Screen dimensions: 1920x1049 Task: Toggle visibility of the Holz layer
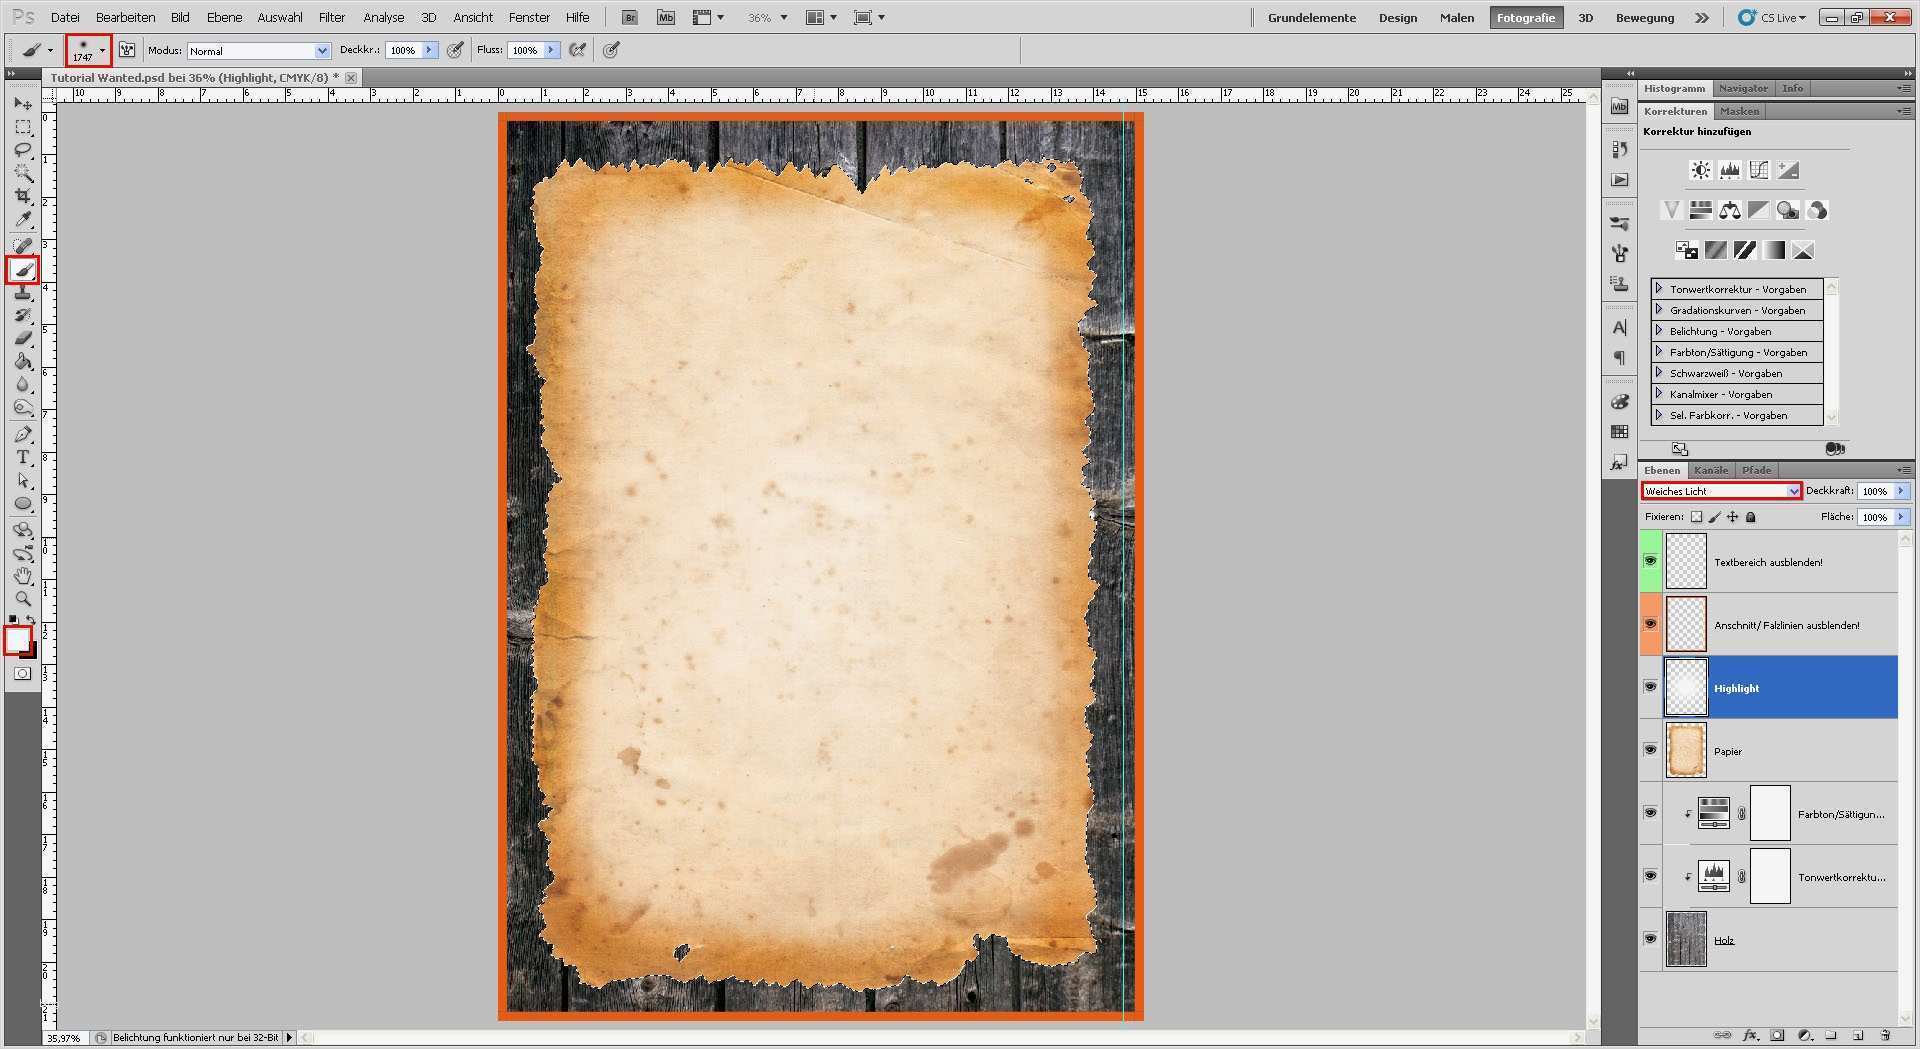click(1650, 939)
